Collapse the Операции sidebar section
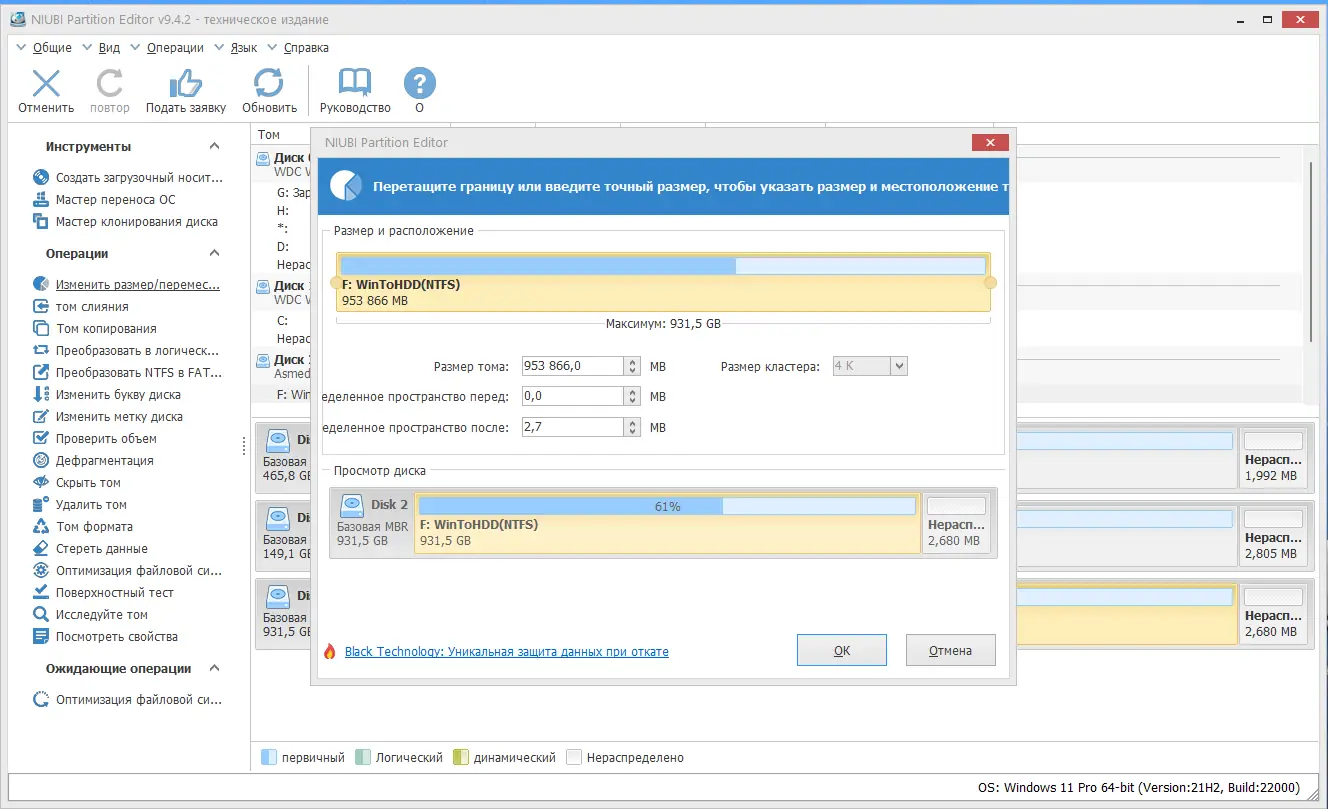Image resolution: width=1328 pixels, height=809 pixels. coord(214,254)
